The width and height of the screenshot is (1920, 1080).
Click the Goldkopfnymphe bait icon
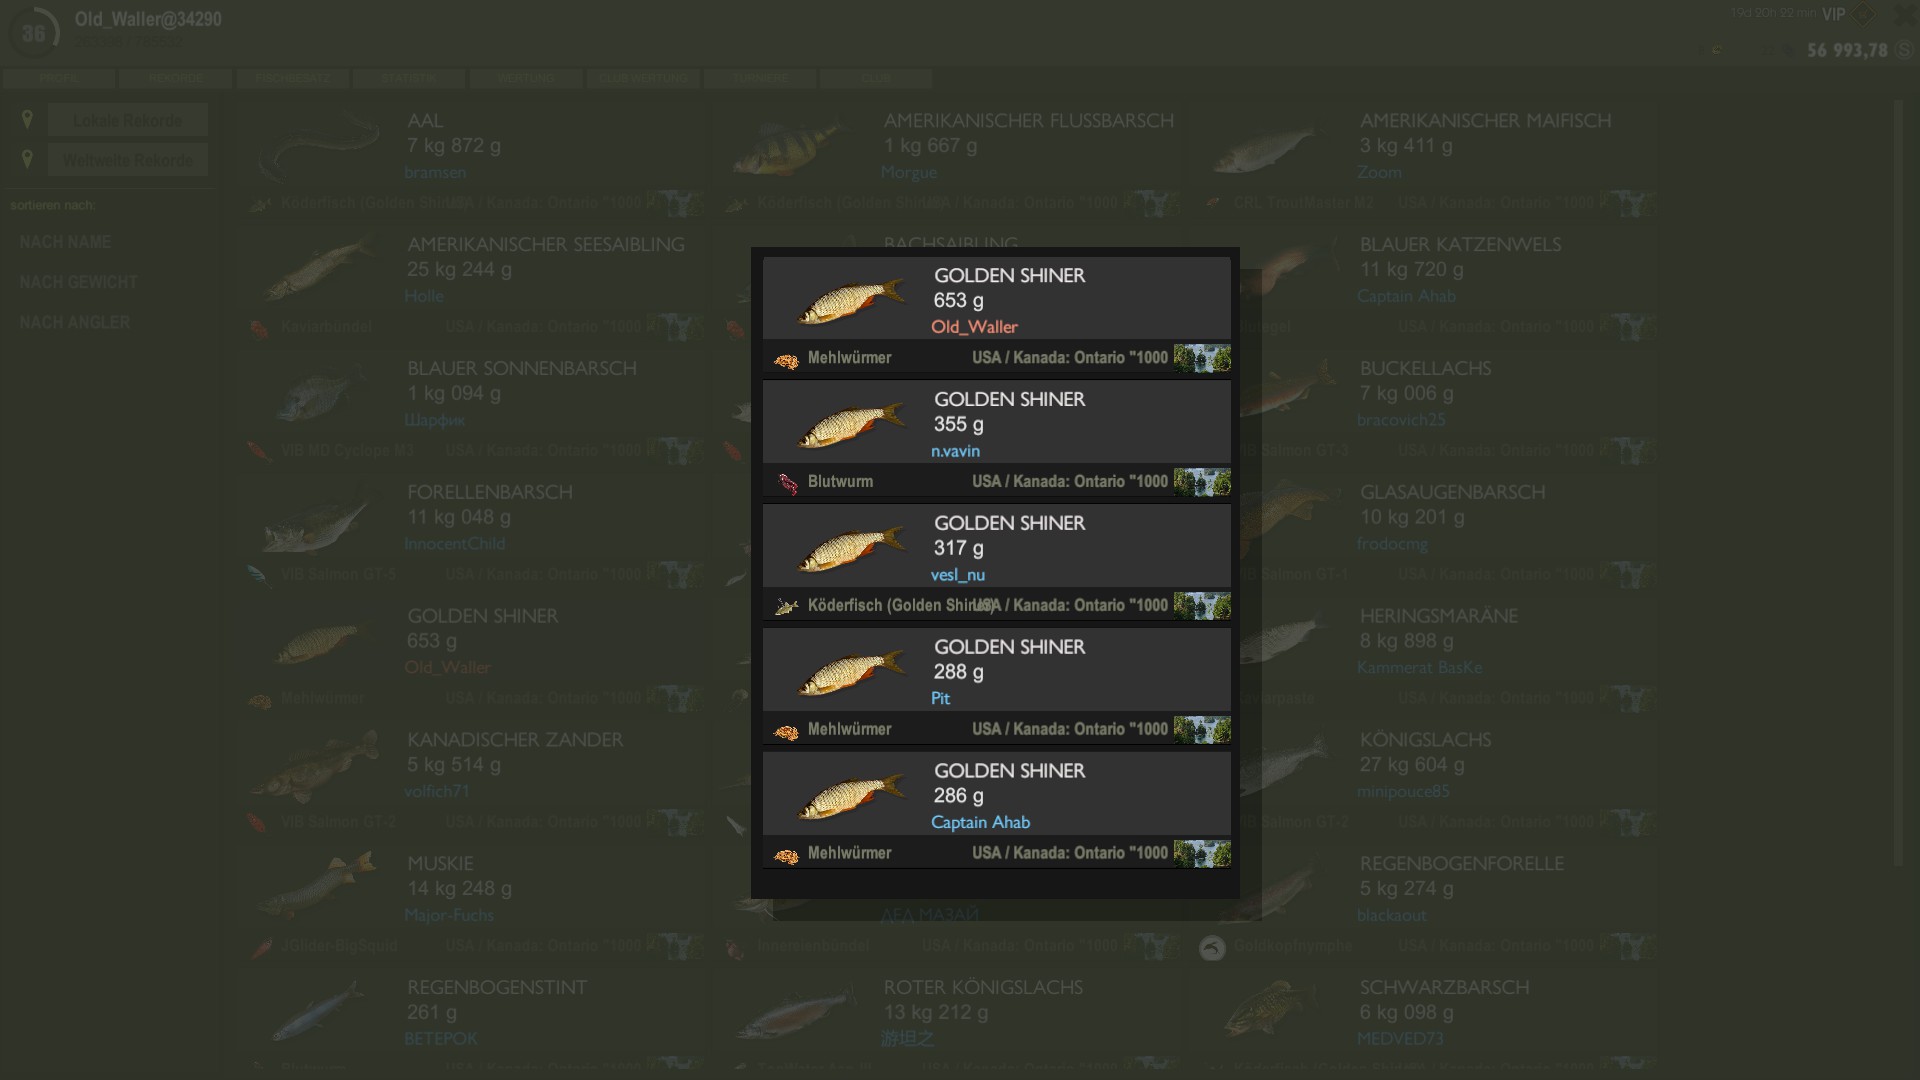coord(1212,947)
